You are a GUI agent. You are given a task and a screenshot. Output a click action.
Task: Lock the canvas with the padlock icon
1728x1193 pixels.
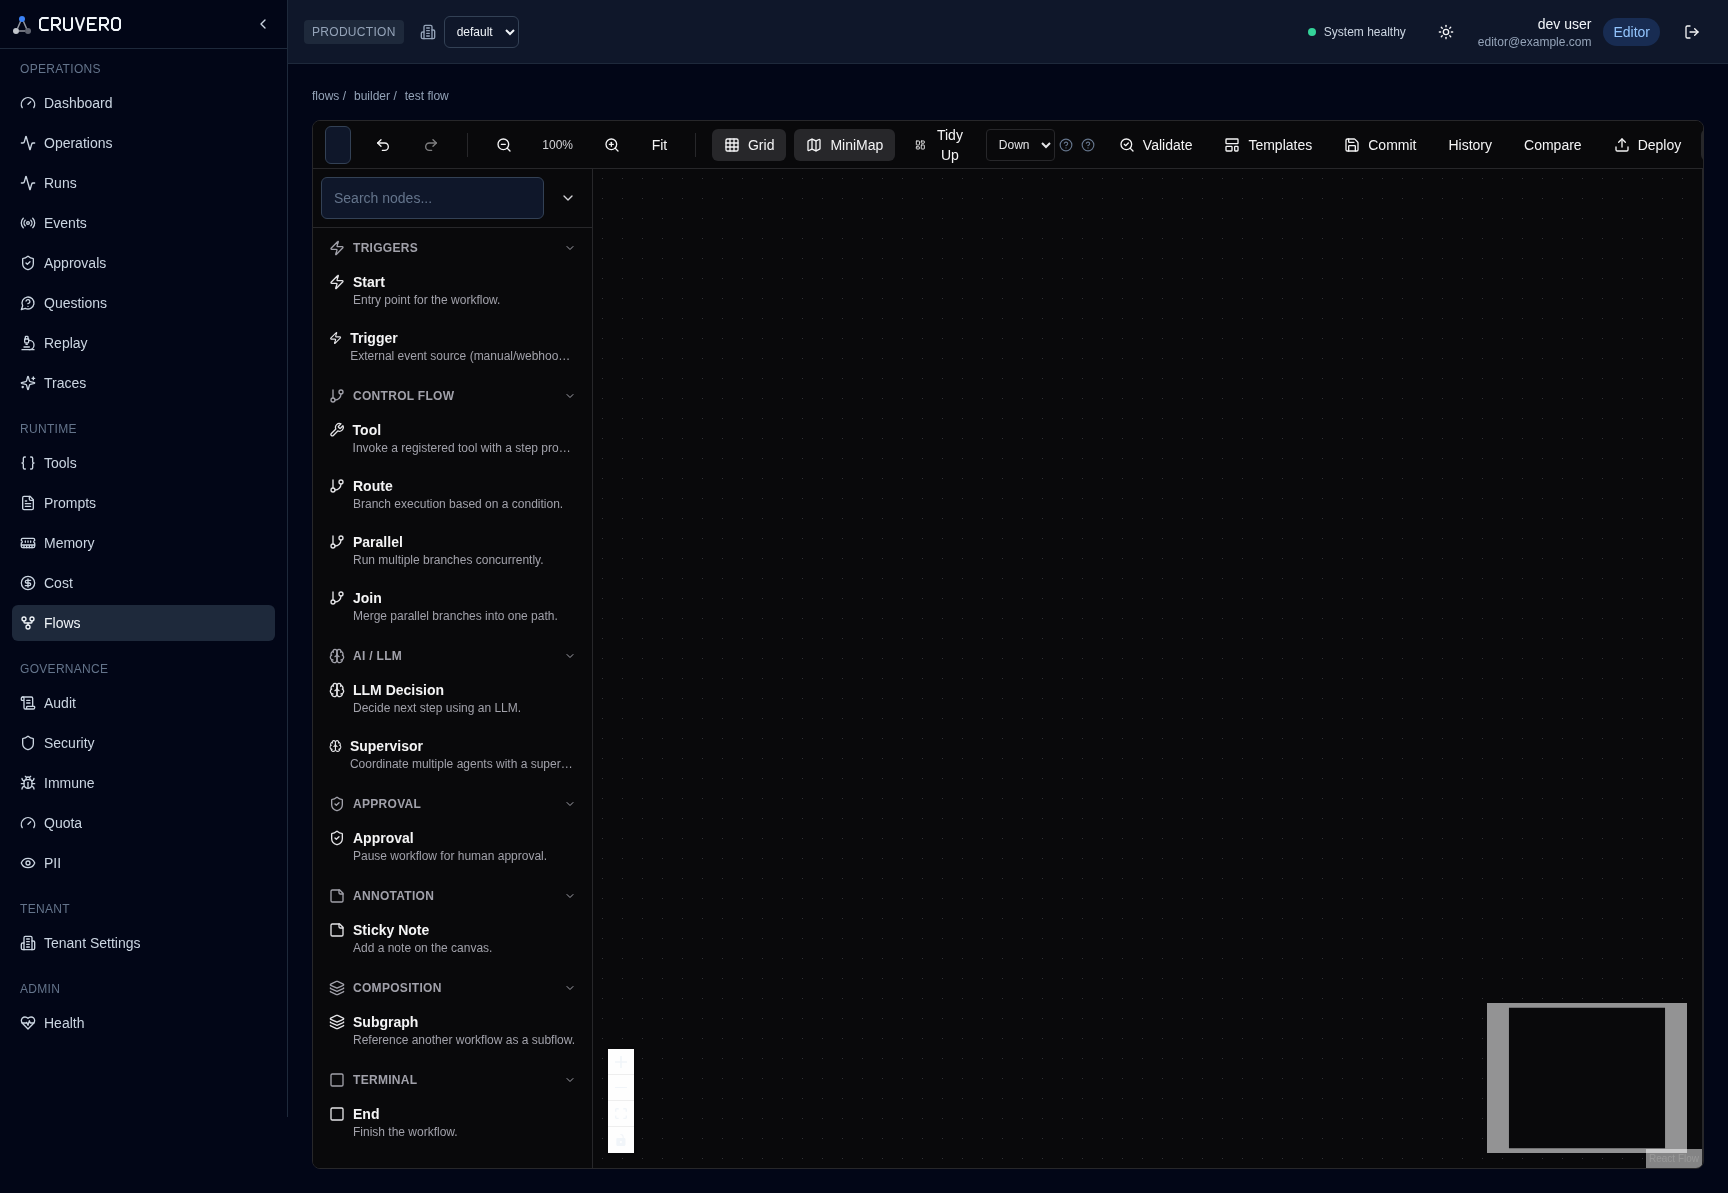621,1140
